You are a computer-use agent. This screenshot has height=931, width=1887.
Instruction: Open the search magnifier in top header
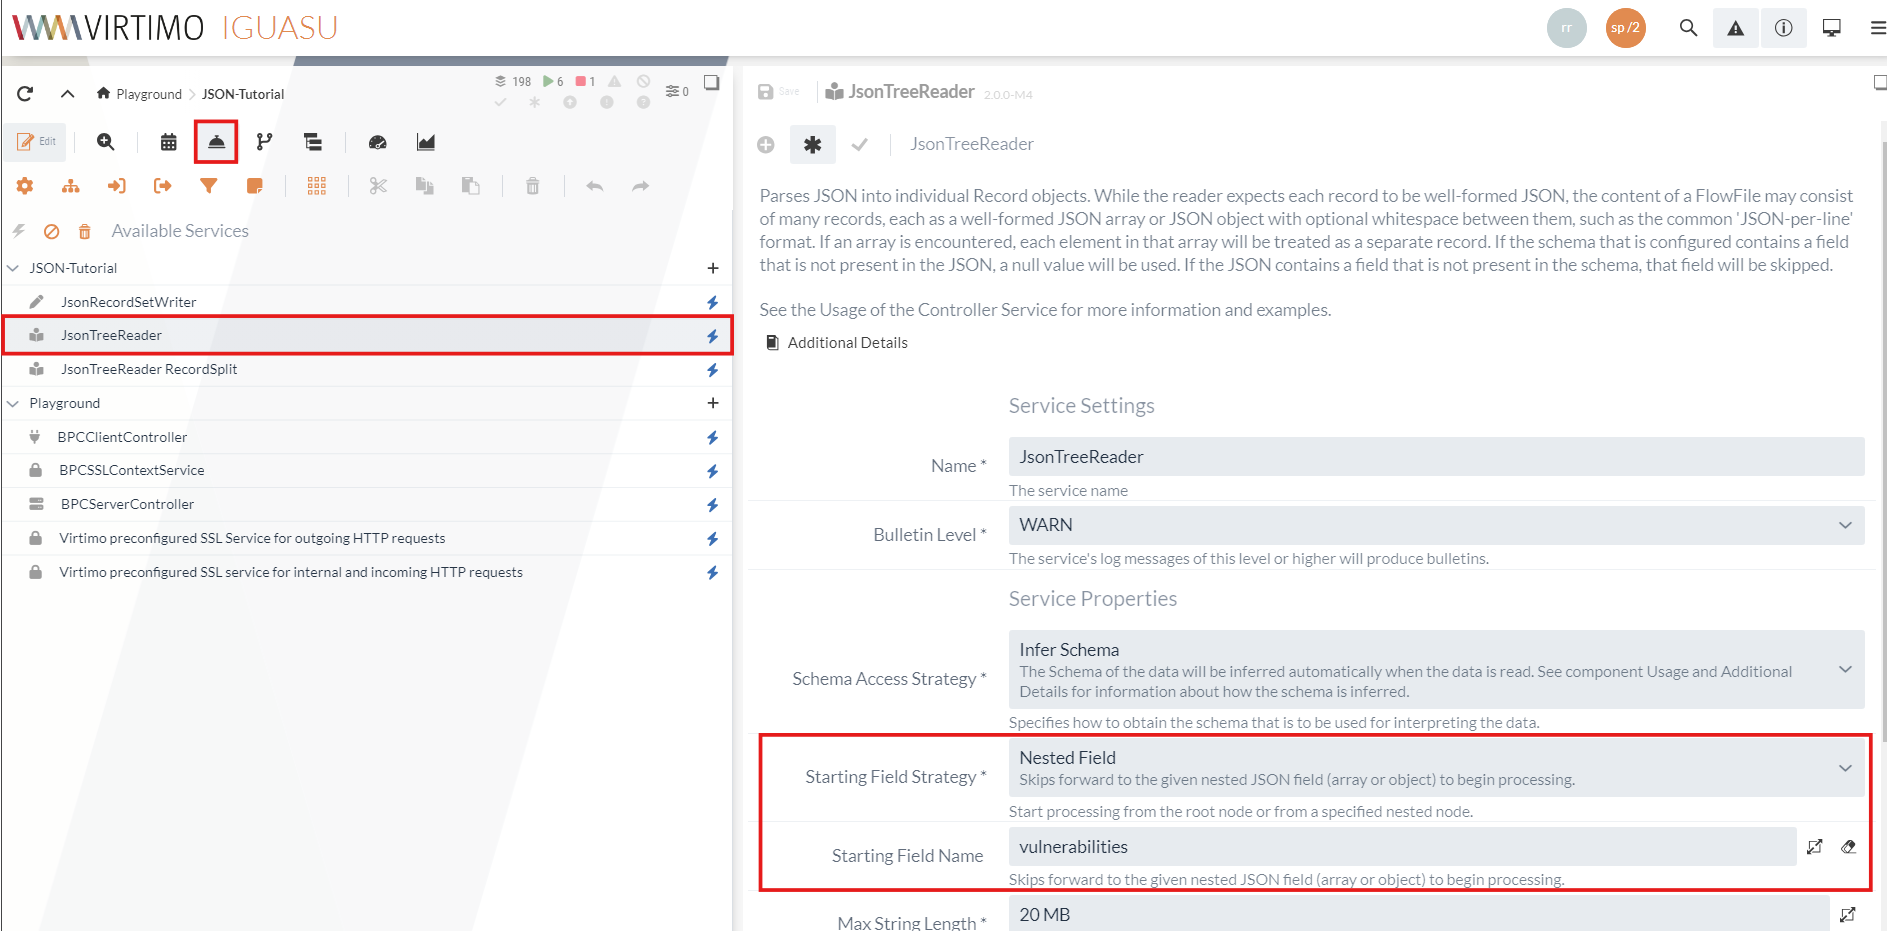(1688, 28)
